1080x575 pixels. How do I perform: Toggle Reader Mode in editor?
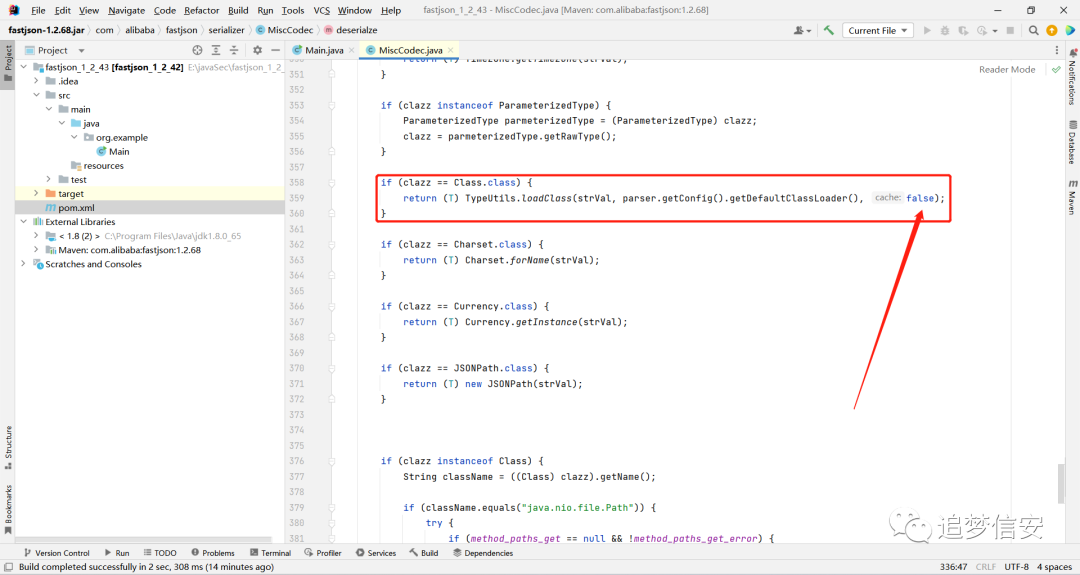(x=1007, y=70)
